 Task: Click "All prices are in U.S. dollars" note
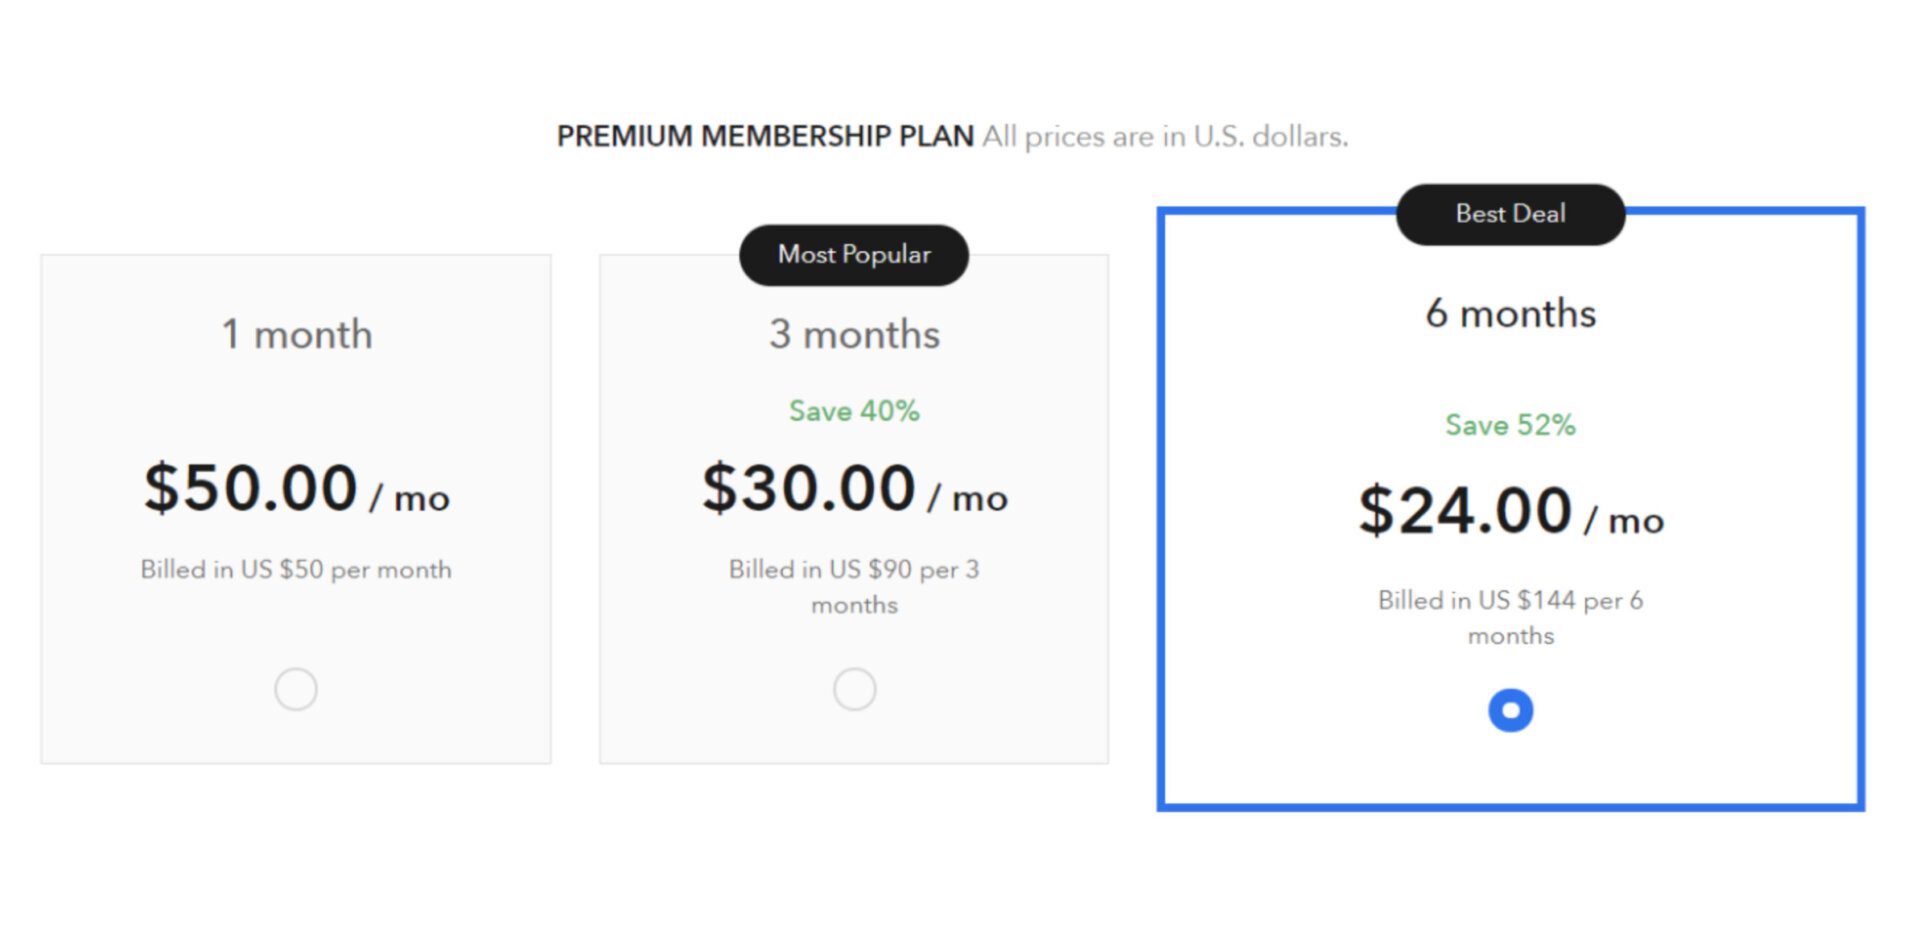[1165, 136]
